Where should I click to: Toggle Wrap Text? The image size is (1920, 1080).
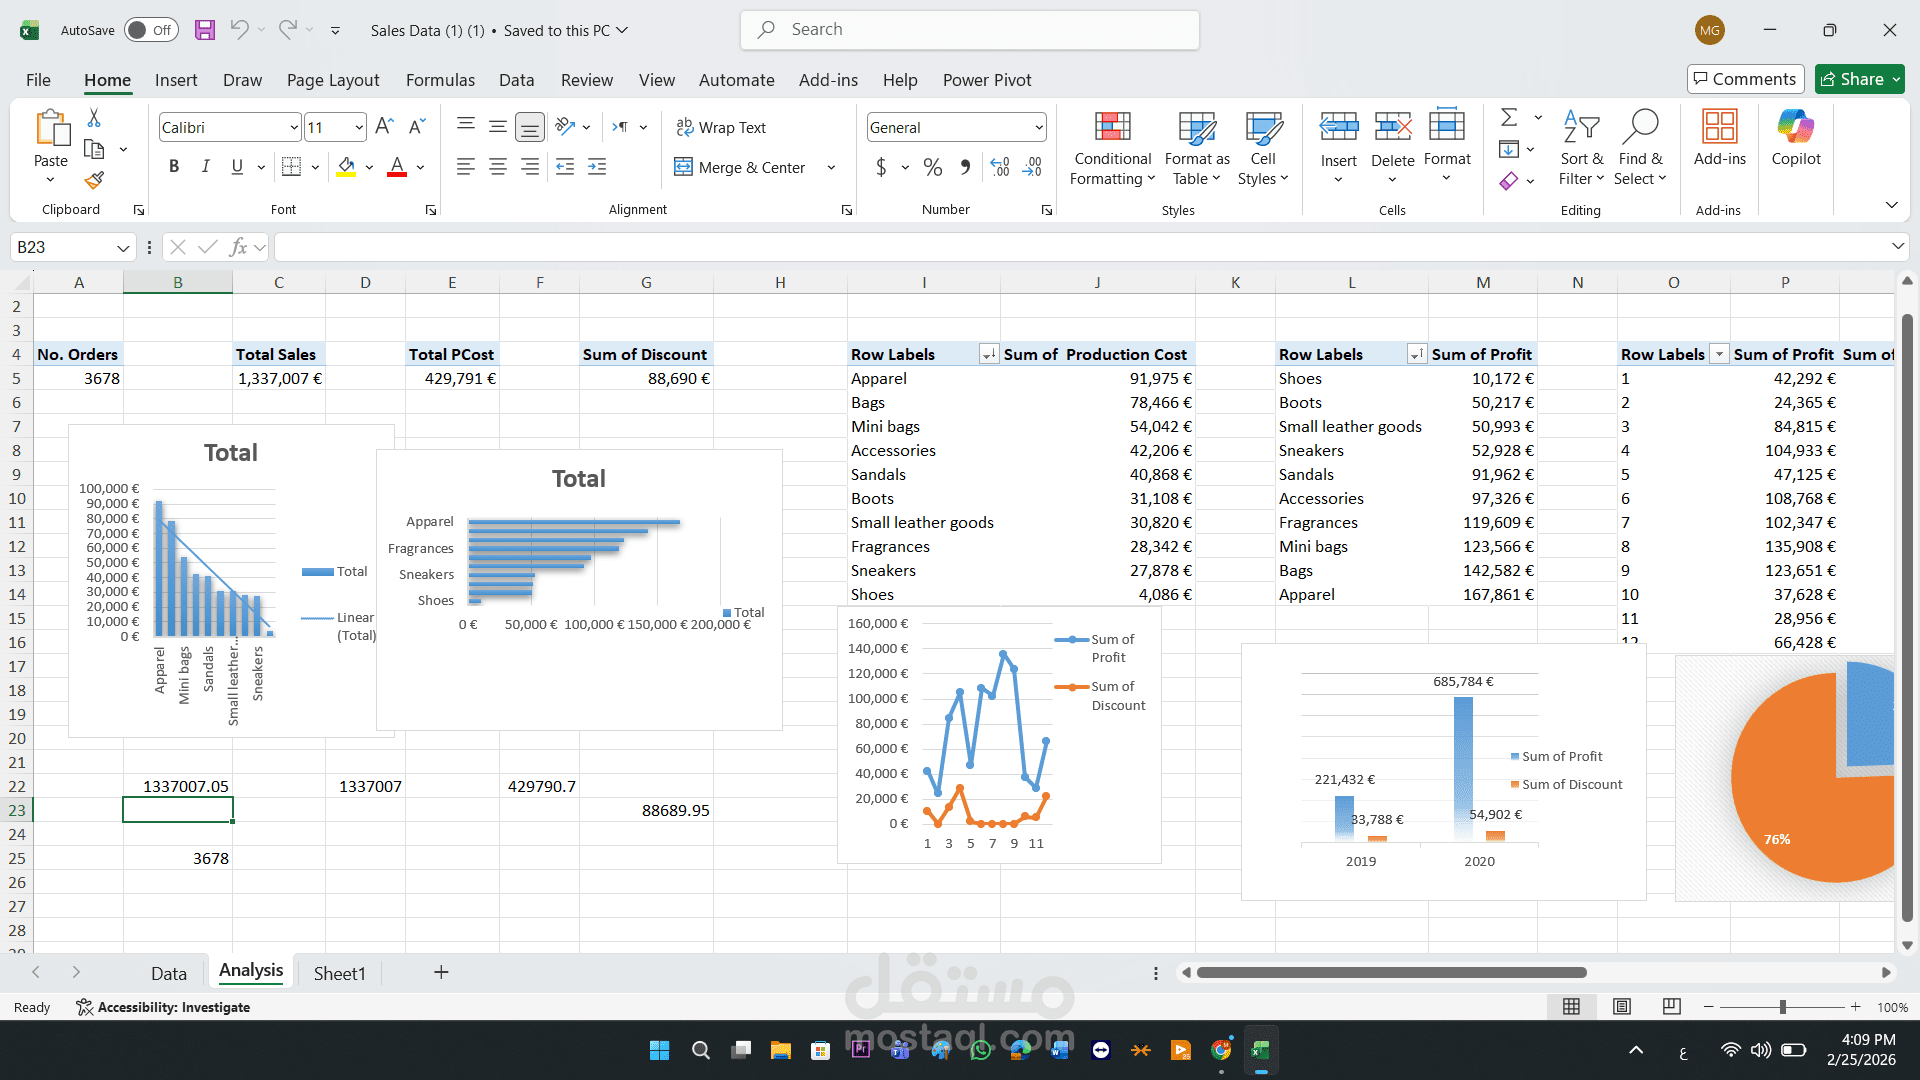point(721,127)
